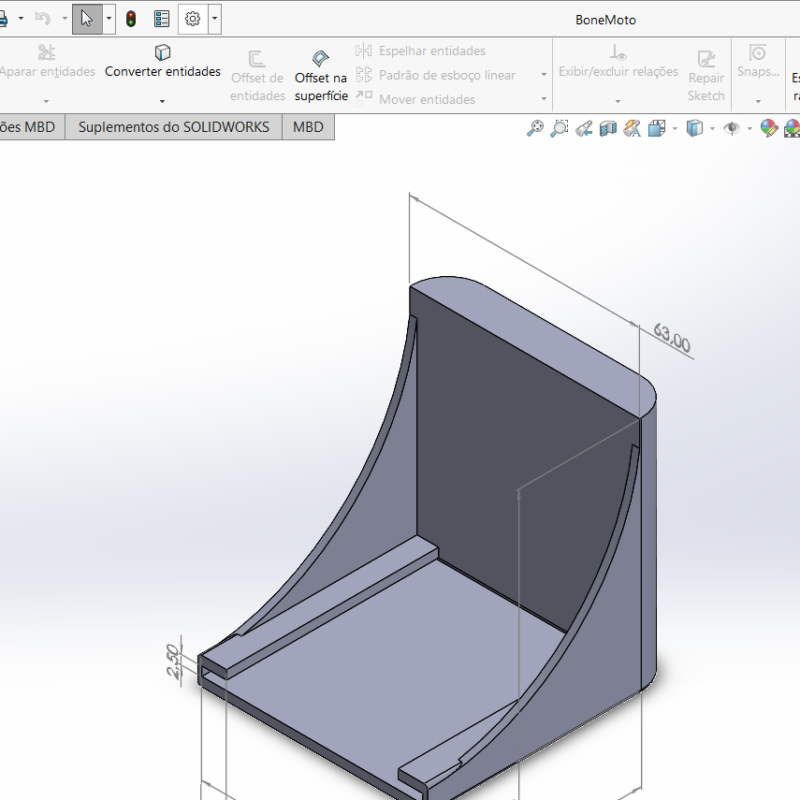Click the Apply Scene icon at the toolbar edge

click(792, 128)
